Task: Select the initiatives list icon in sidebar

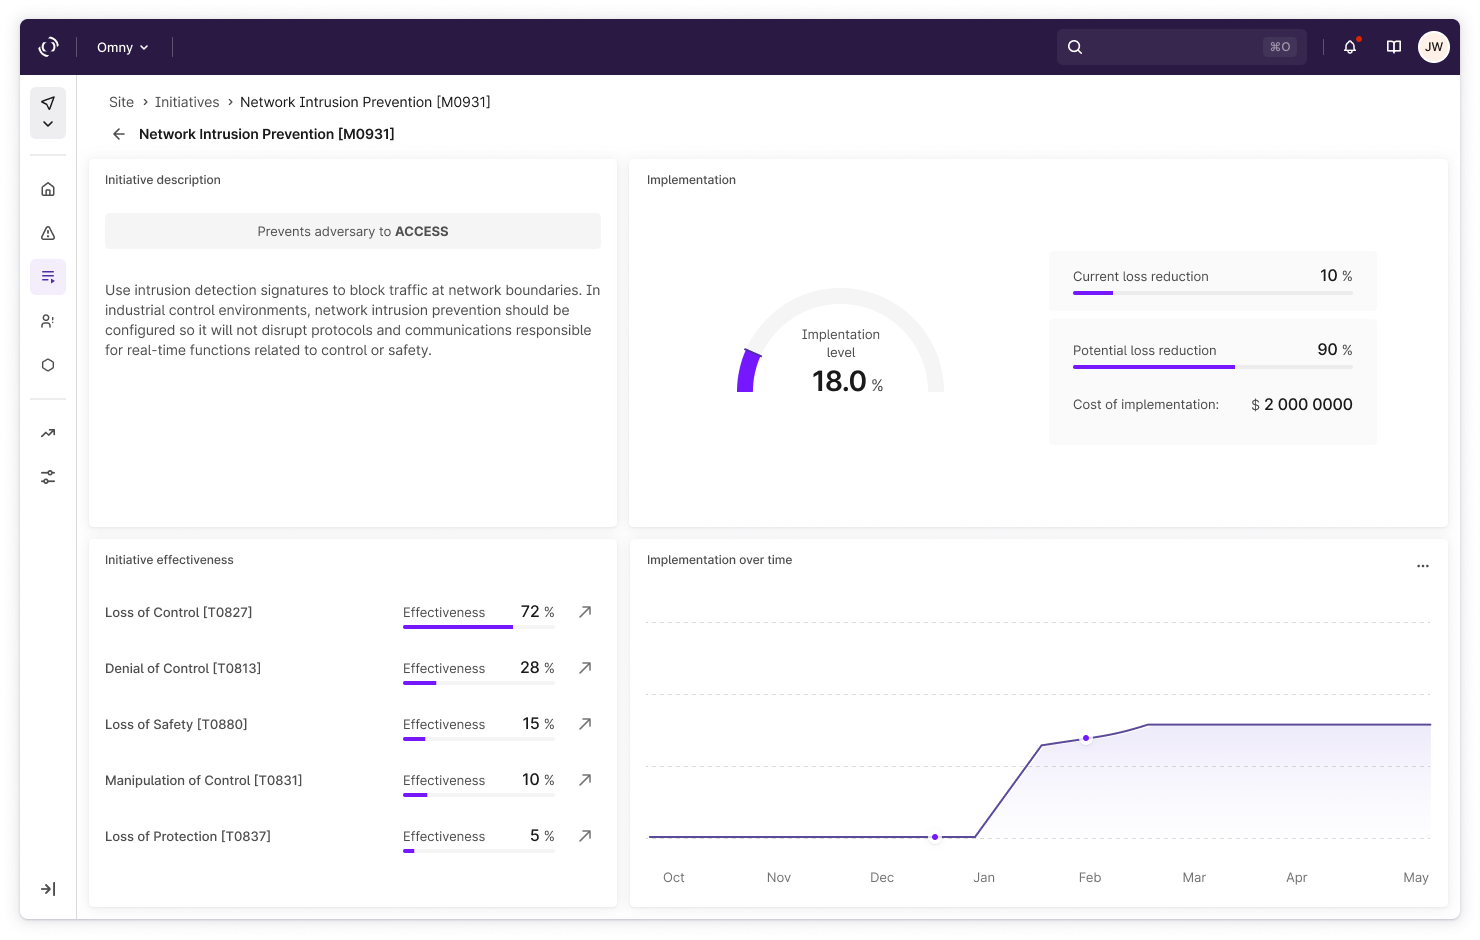Action: [x=48, y=277]
